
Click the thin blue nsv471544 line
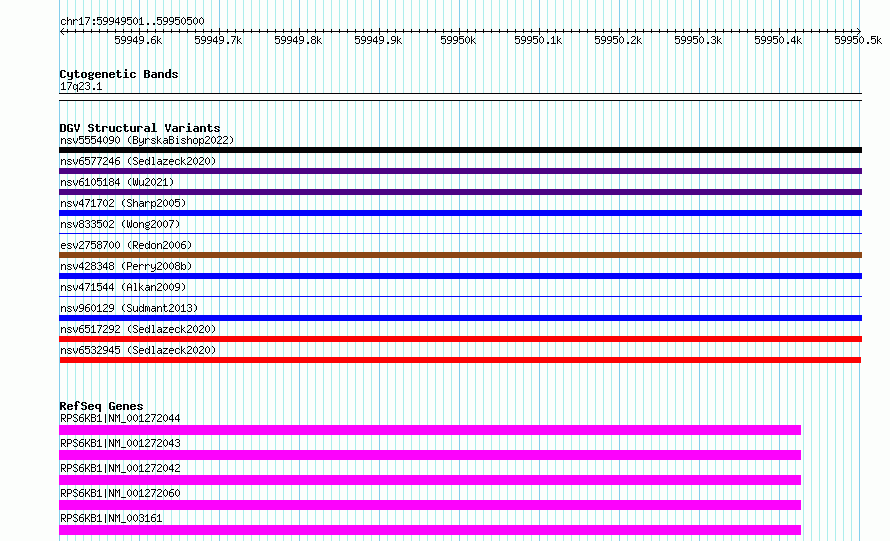(x=460, y=296)
